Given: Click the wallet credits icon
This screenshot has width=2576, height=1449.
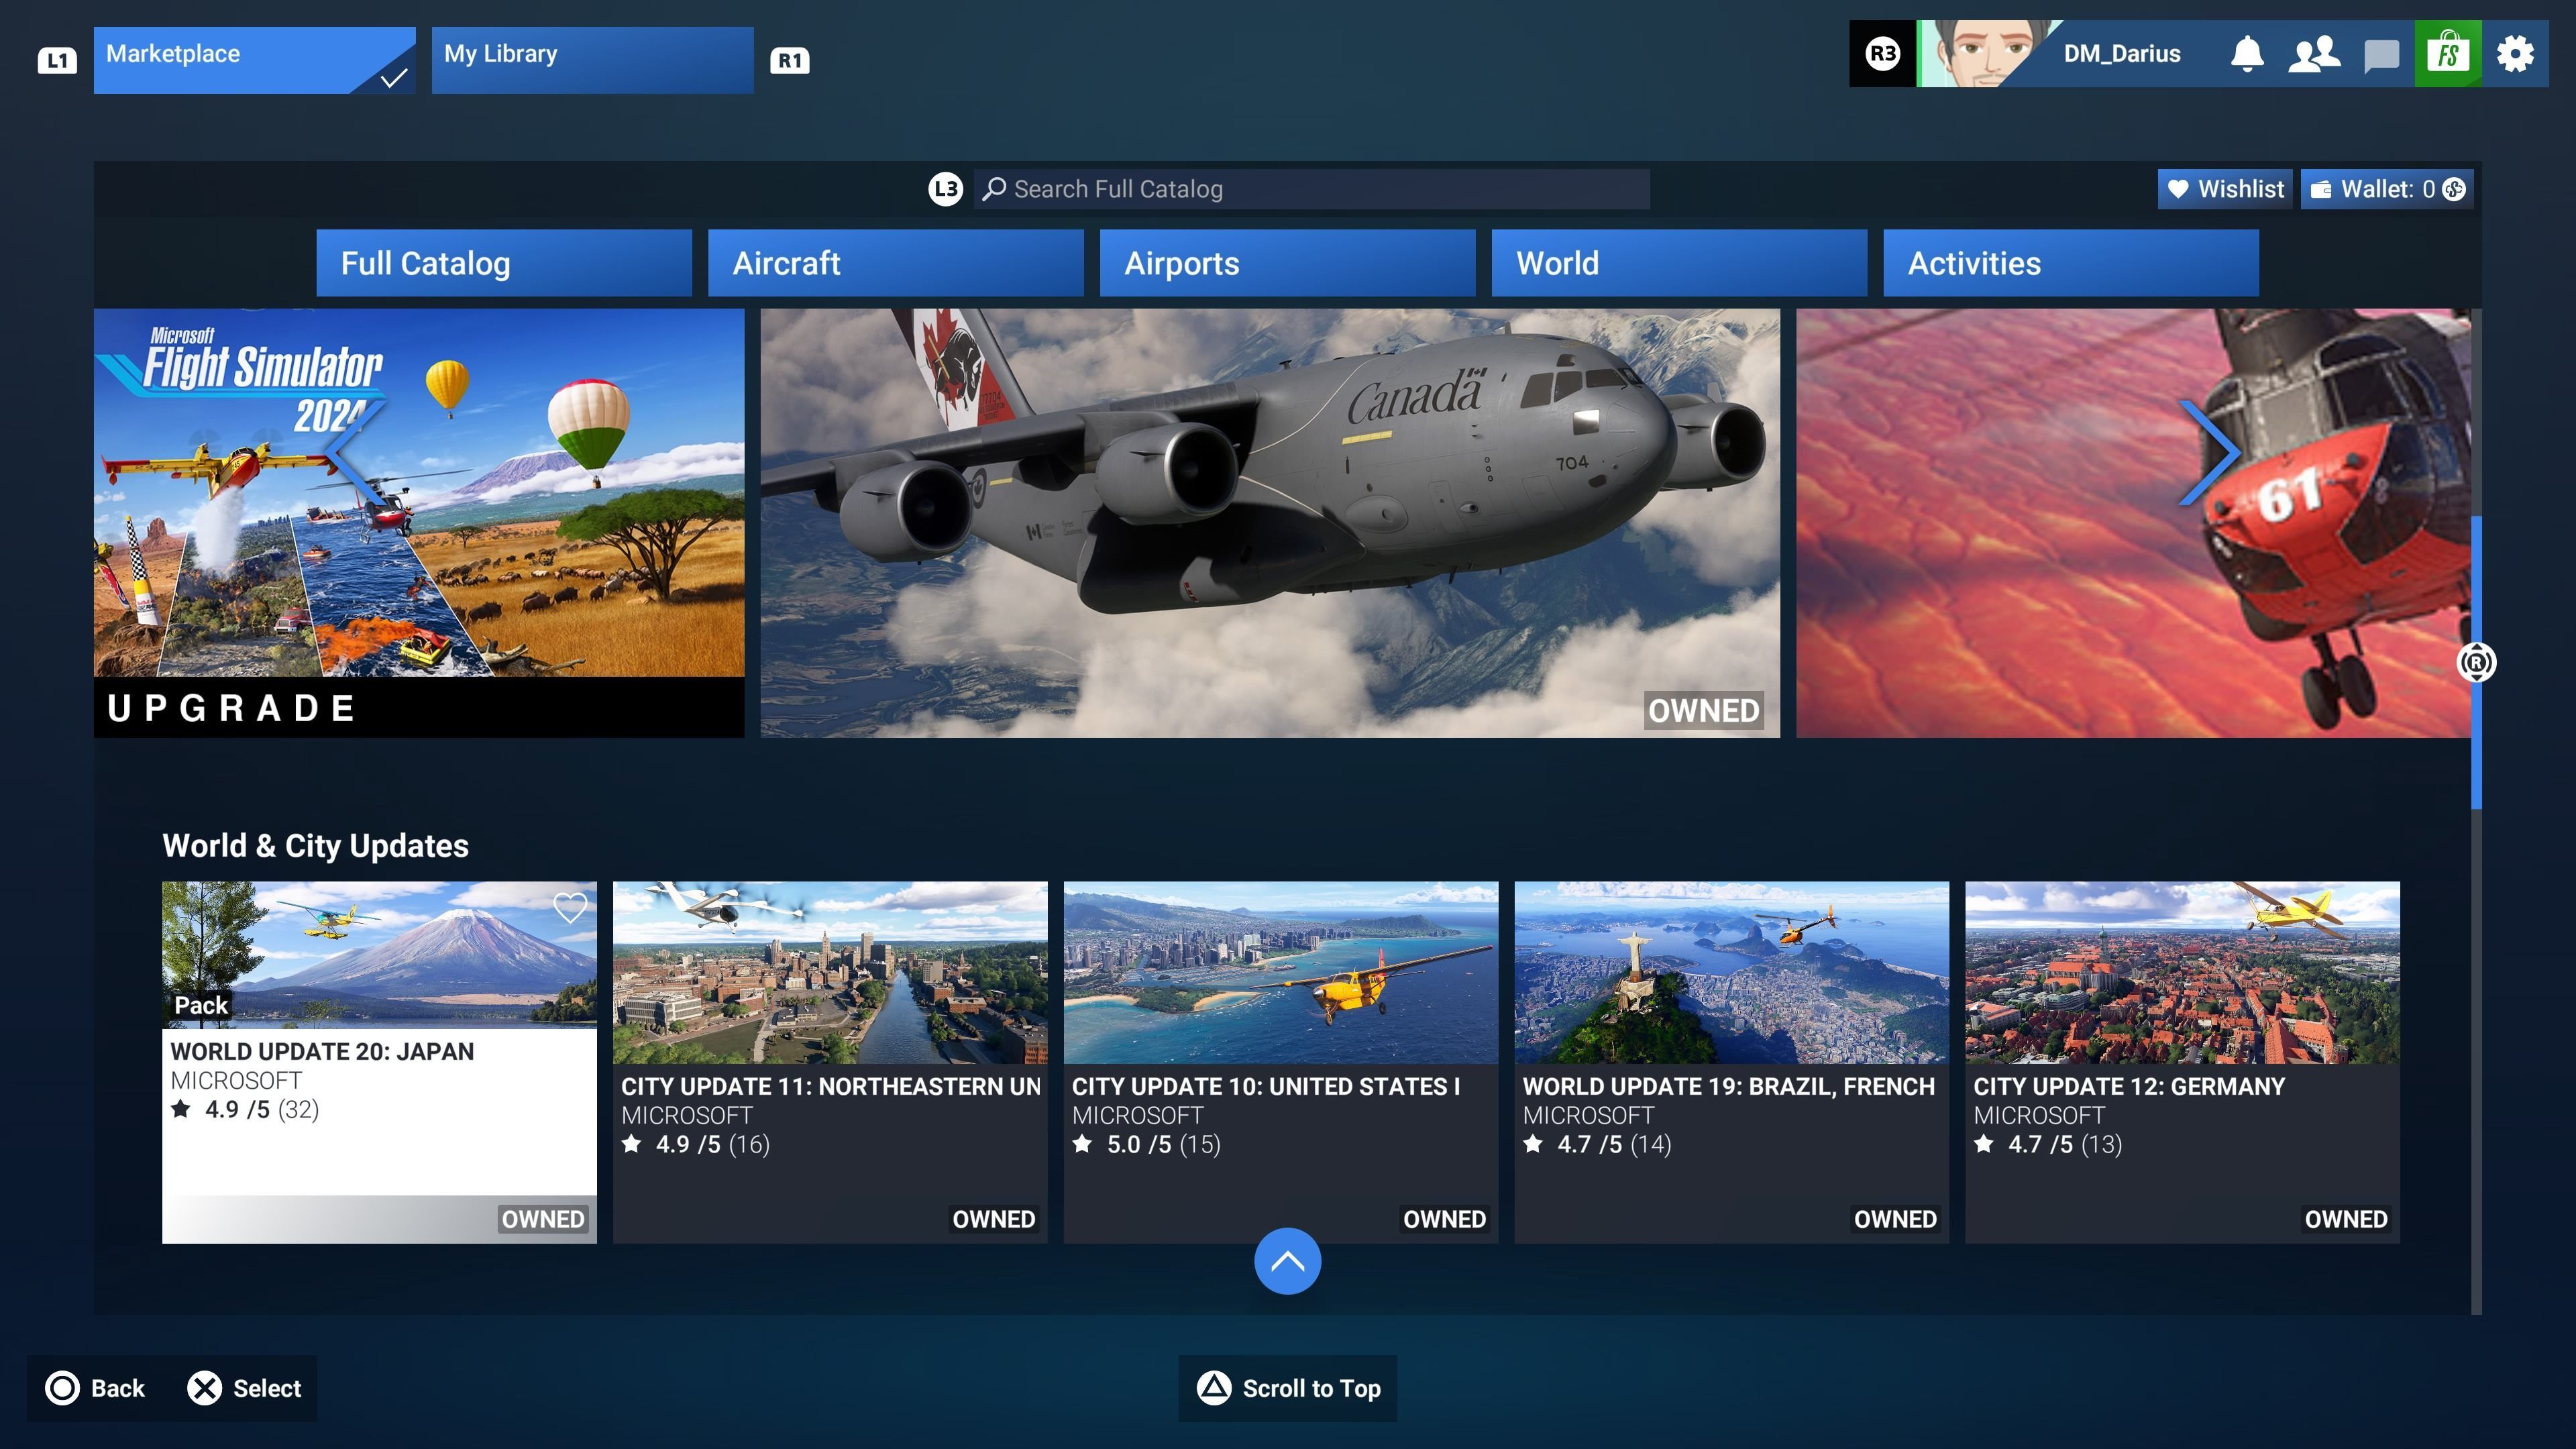Looking at the screenshot, I should click(x=2453, y=189).
